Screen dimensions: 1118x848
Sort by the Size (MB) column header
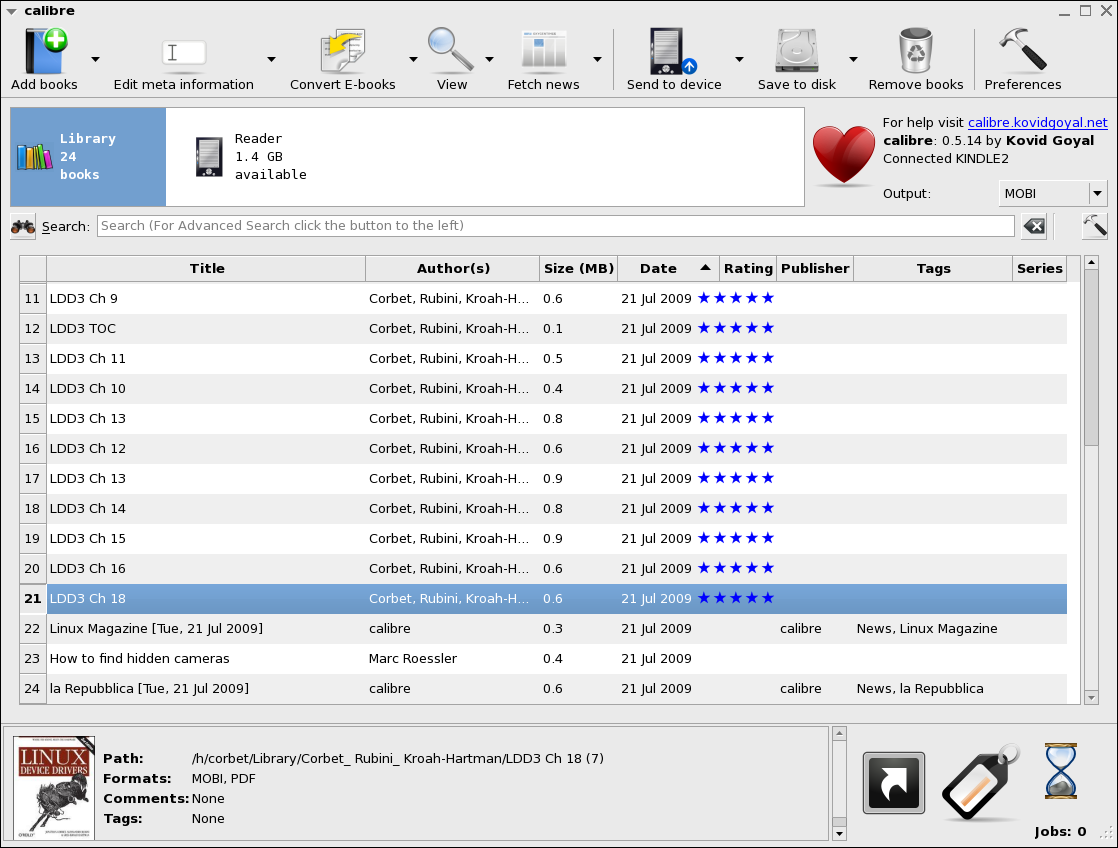[x=578, y=268]
